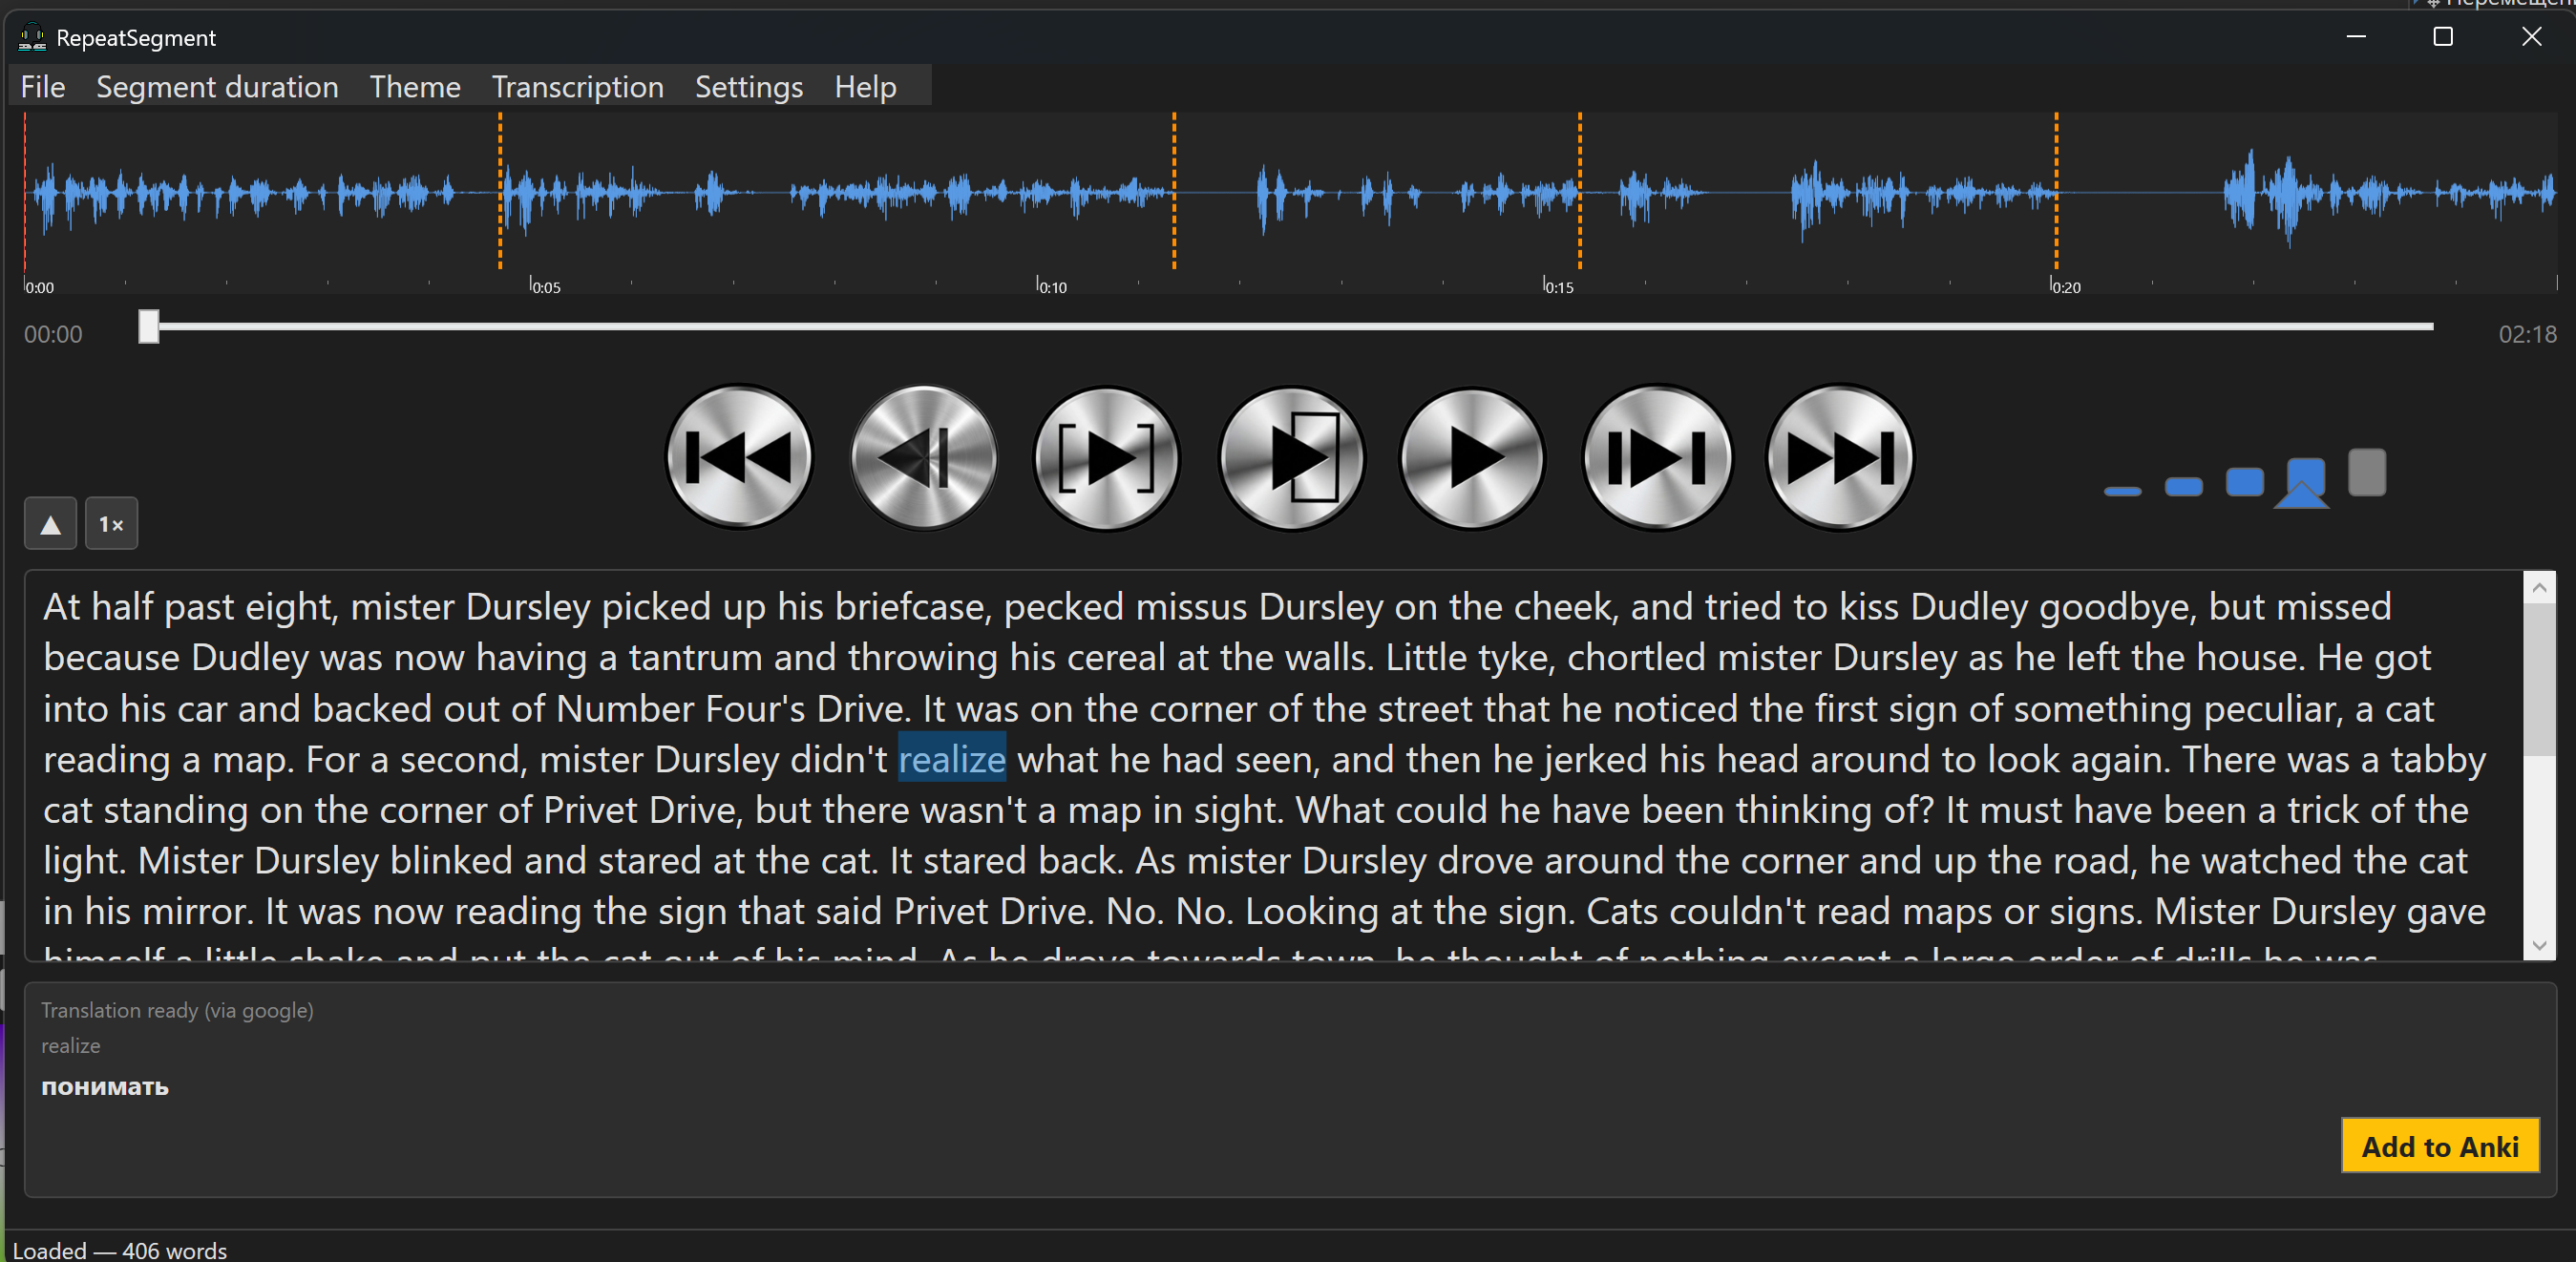2576x1262 pixels.
Task: Open the Help menu
Action: click(866, 87)
